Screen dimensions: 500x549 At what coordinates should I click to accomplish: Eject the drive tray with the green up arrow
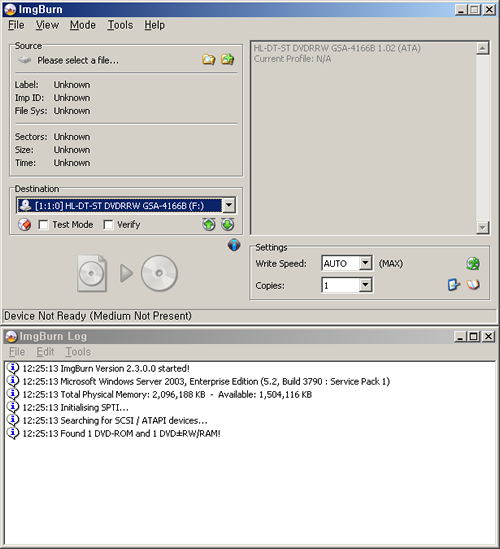[x=209, y=224]
